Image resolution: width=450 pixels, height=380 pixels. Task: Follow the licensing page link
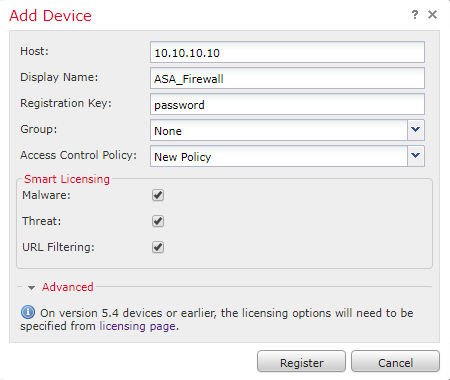point(138,326)
